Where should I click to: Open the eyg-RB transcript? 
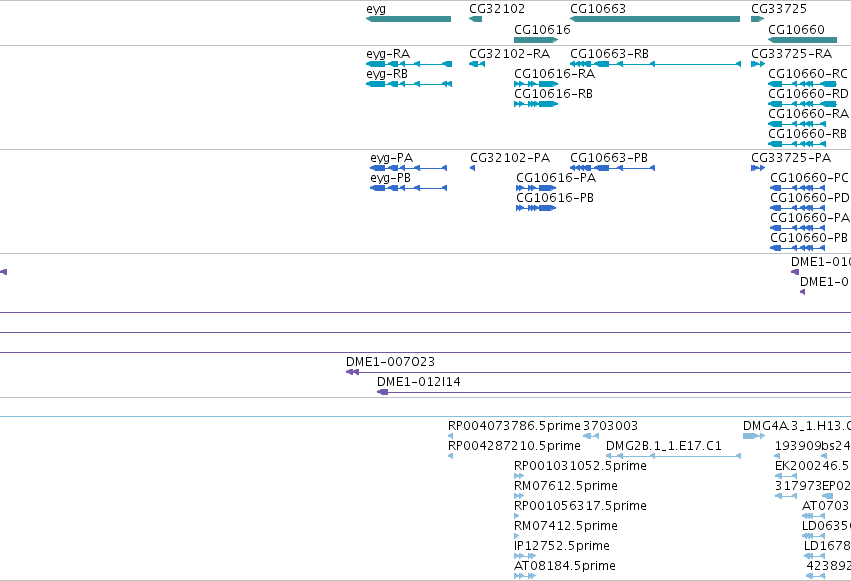[387, 74]
